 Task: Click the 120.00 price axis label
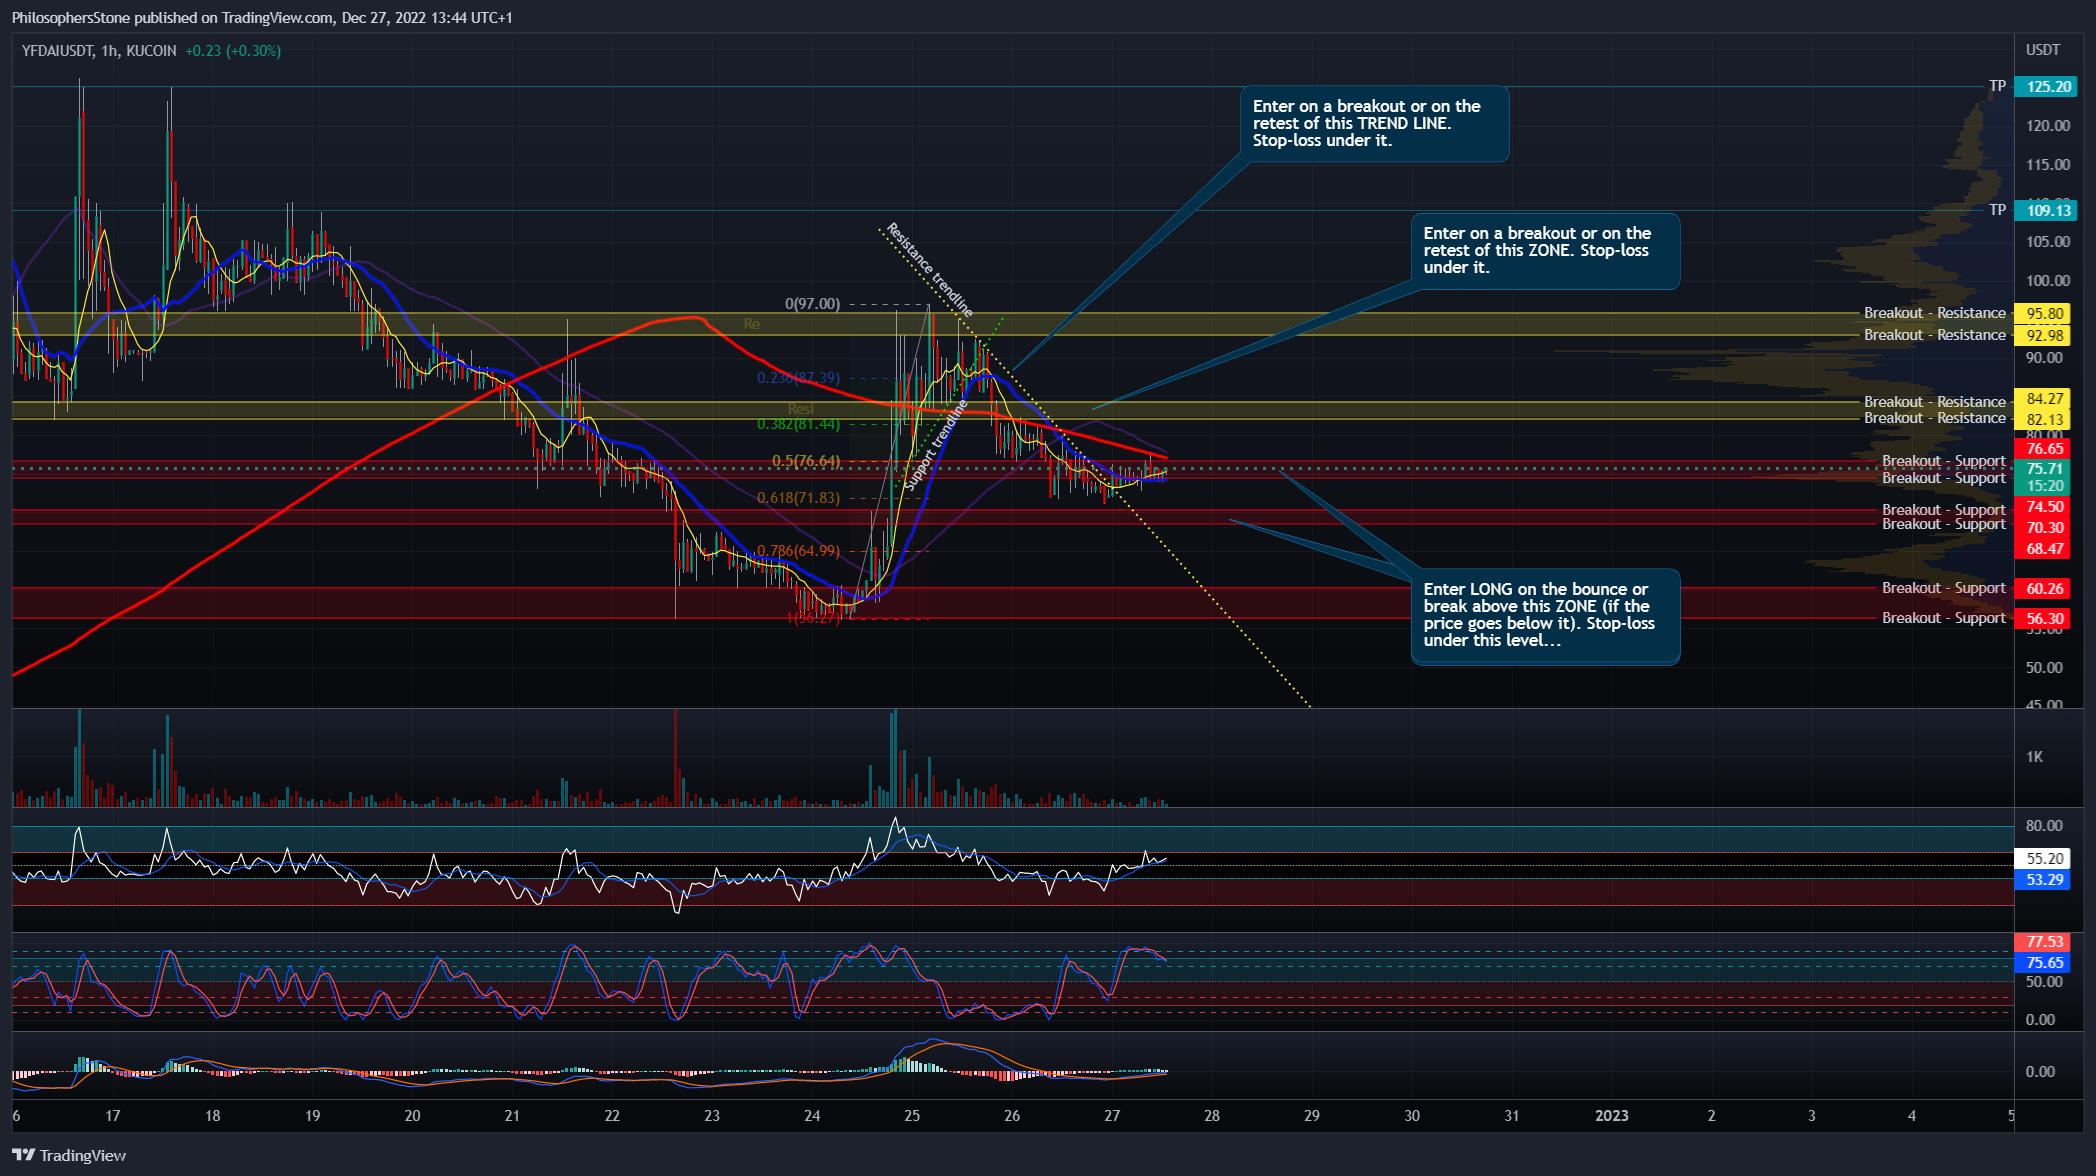pyautogui.click(x=2047, y=126)
